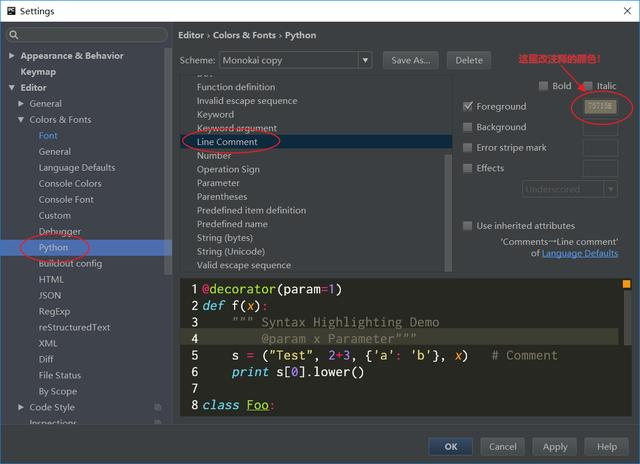Select String (Unicode) attribute
The image size is (640, 464).
click(231, 251)
